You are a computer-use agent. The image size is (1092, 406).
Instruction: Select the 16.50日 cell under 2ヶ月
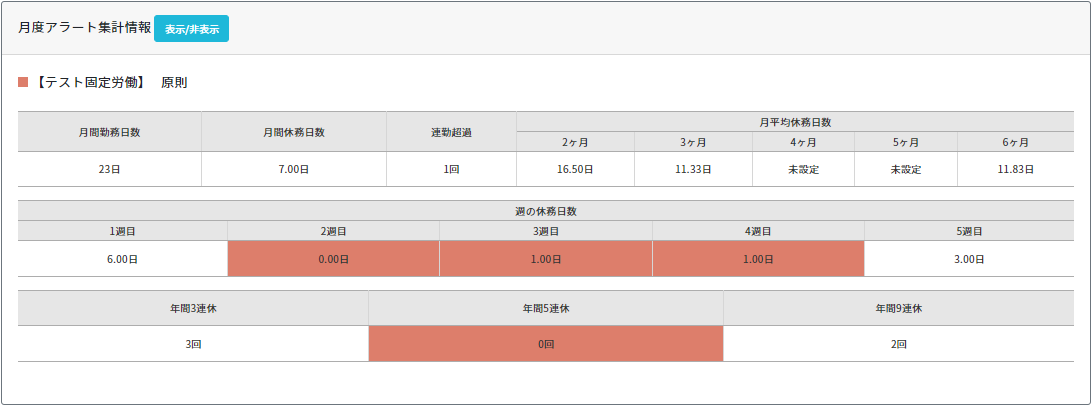tap(576, 169)
